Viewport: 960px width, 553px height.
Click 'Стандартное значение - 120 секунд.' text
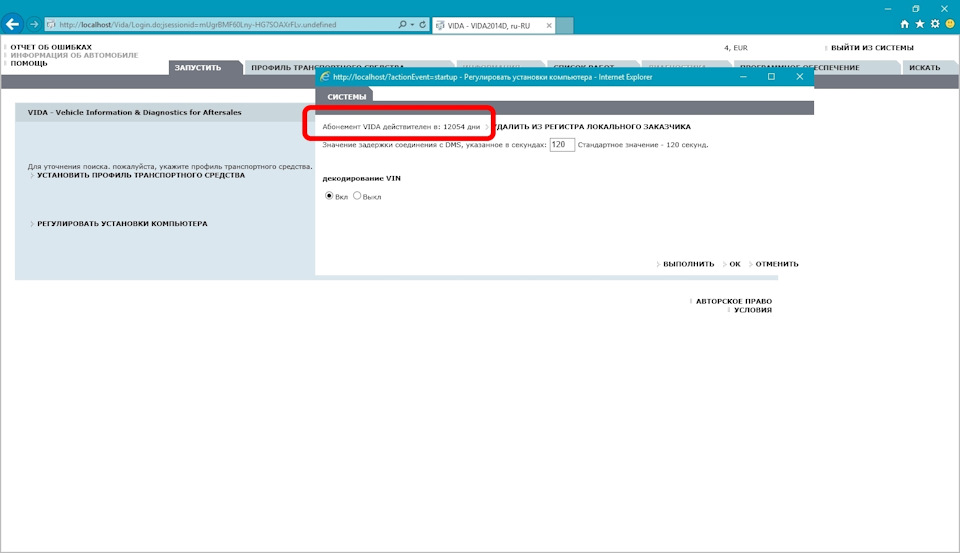pos(643,145)
